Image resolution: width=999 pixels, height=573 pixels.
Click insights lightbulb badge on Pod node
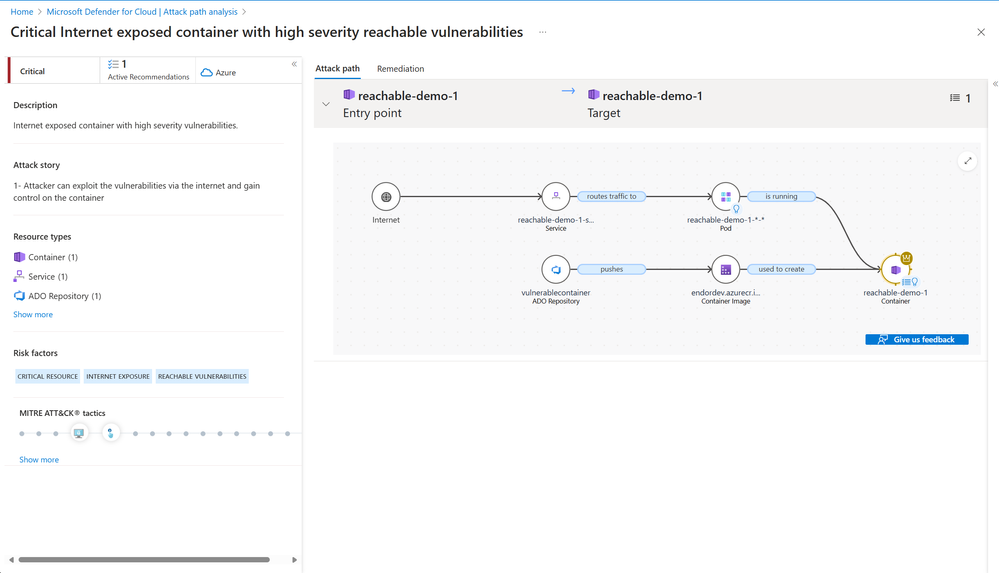coord(736,209)
